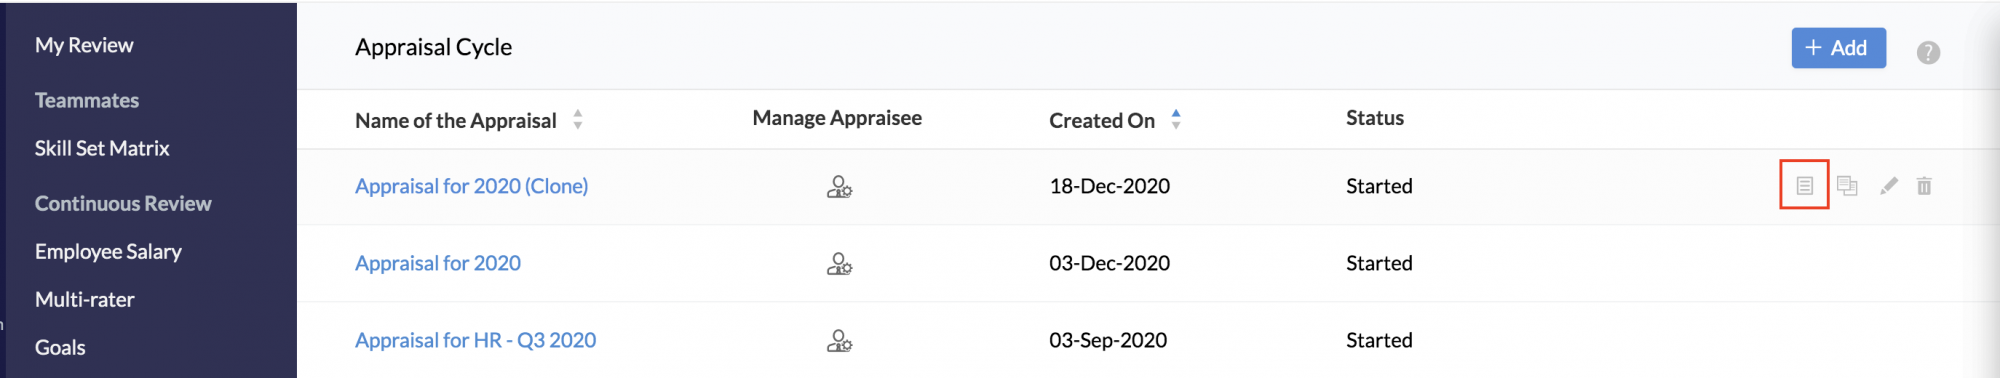Open Manage Appraisee icon for Appraisal for 2020
The height and width of the screenshot is (378, 2000).
click(x=839, y=264)
